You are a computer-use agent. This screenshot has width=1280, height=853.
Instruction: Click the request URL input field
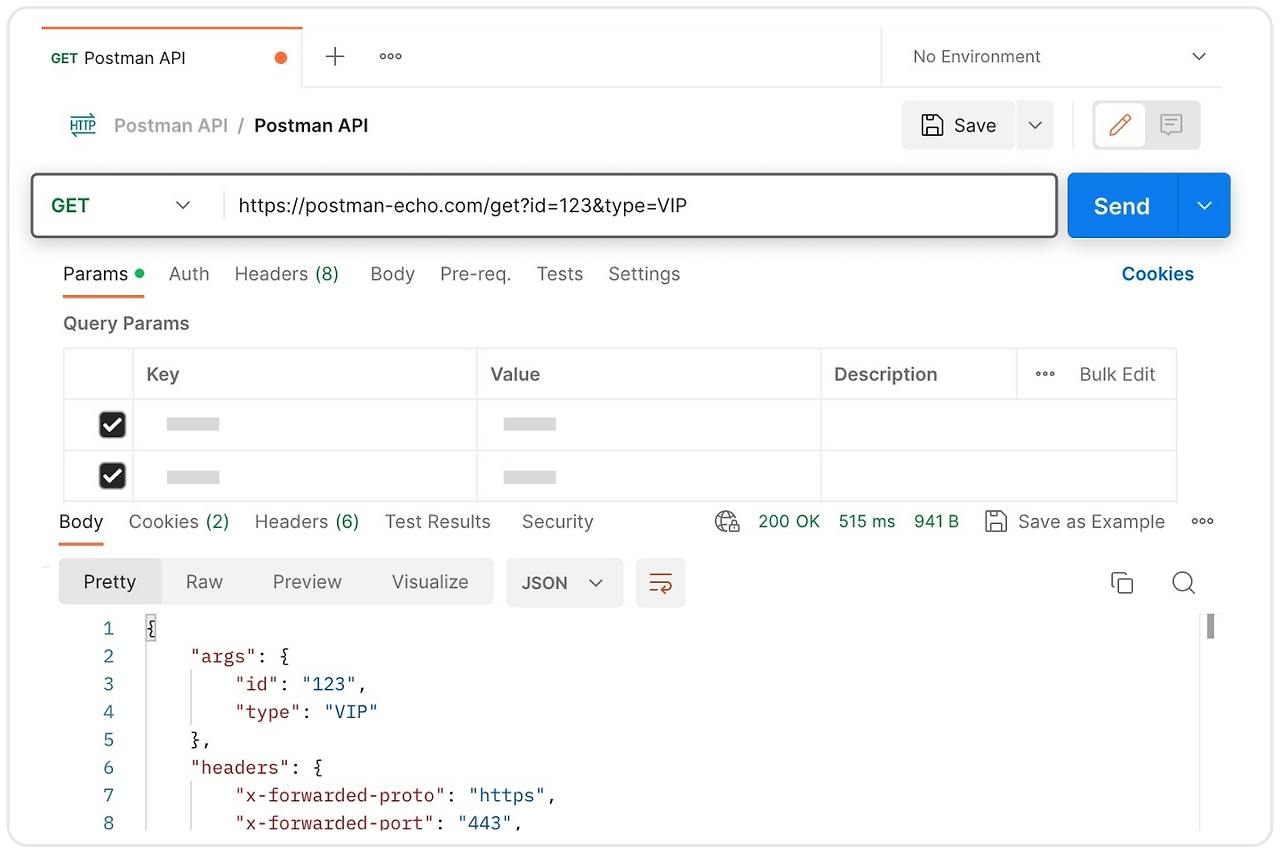point(640,205)
